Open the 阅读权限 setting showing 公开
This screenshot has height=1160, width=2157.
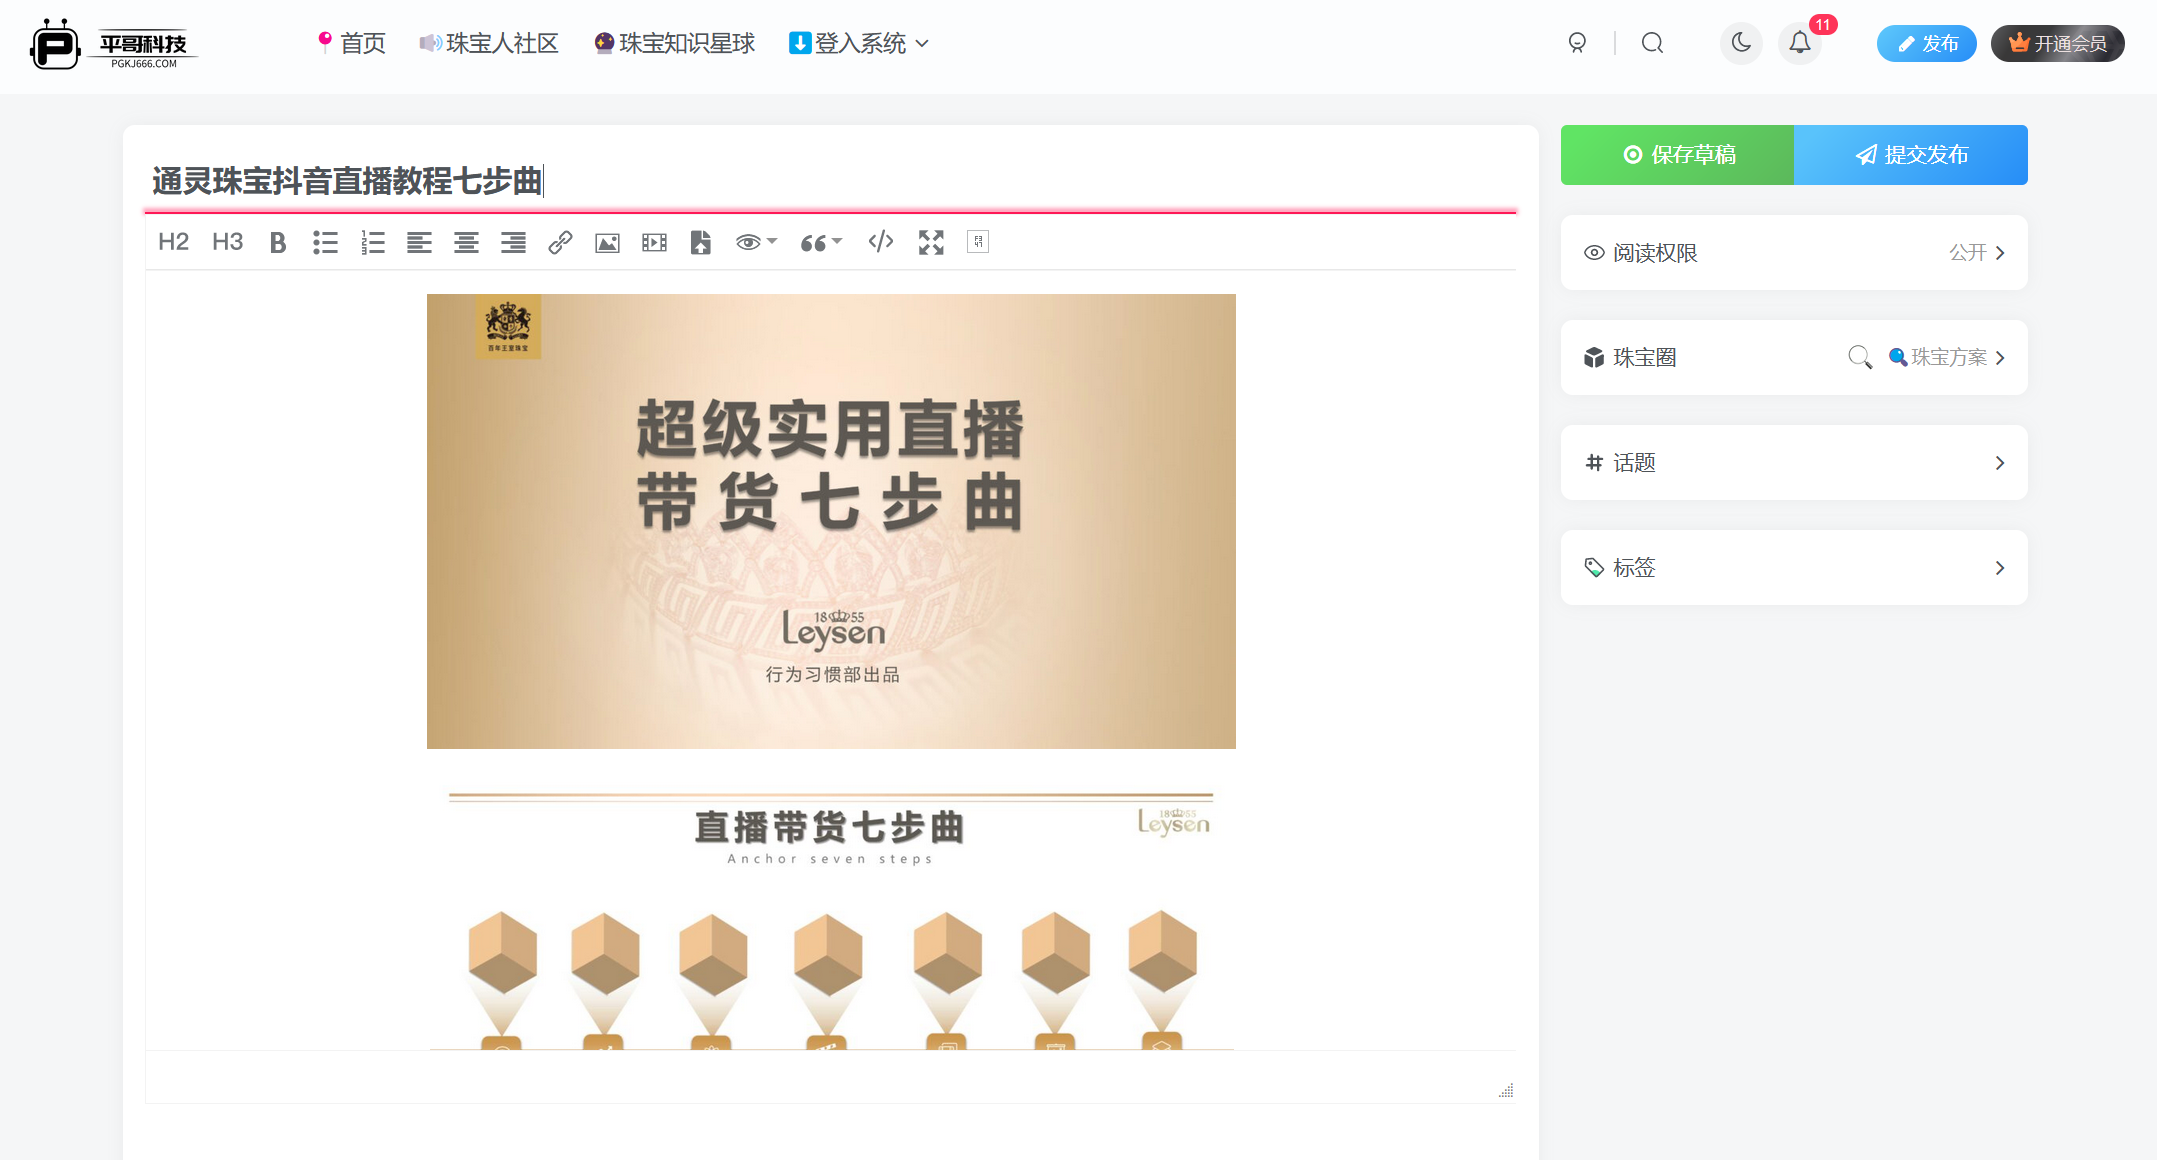pos(1793,252)
